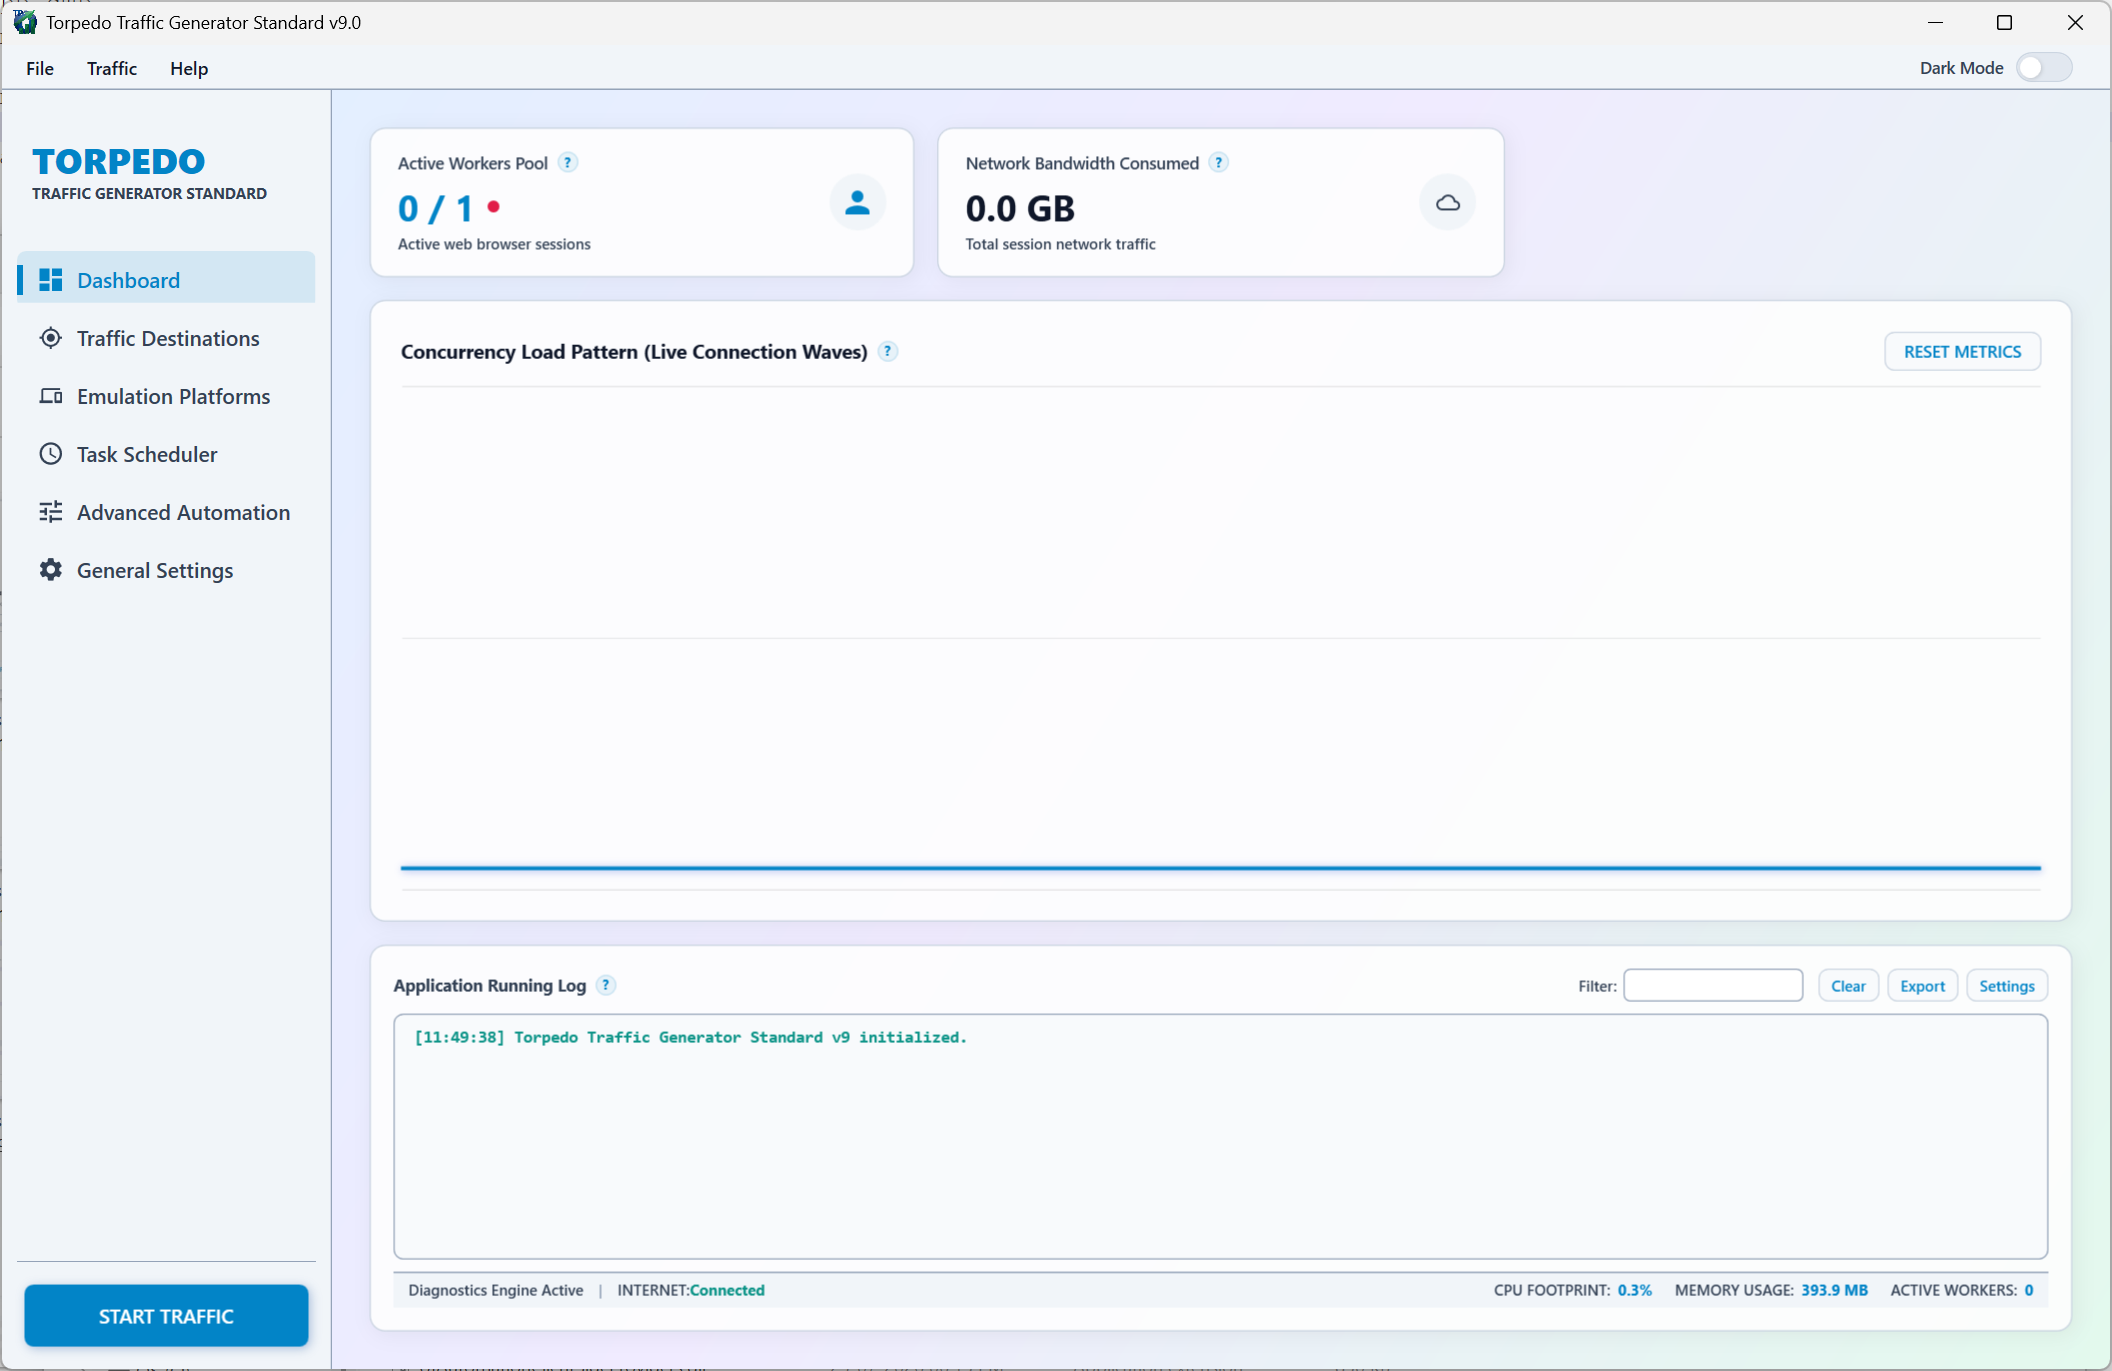Click the Concurrency Load Pattern help icon
Screen dimensions: 2112x1371
(x=888, y=351)
